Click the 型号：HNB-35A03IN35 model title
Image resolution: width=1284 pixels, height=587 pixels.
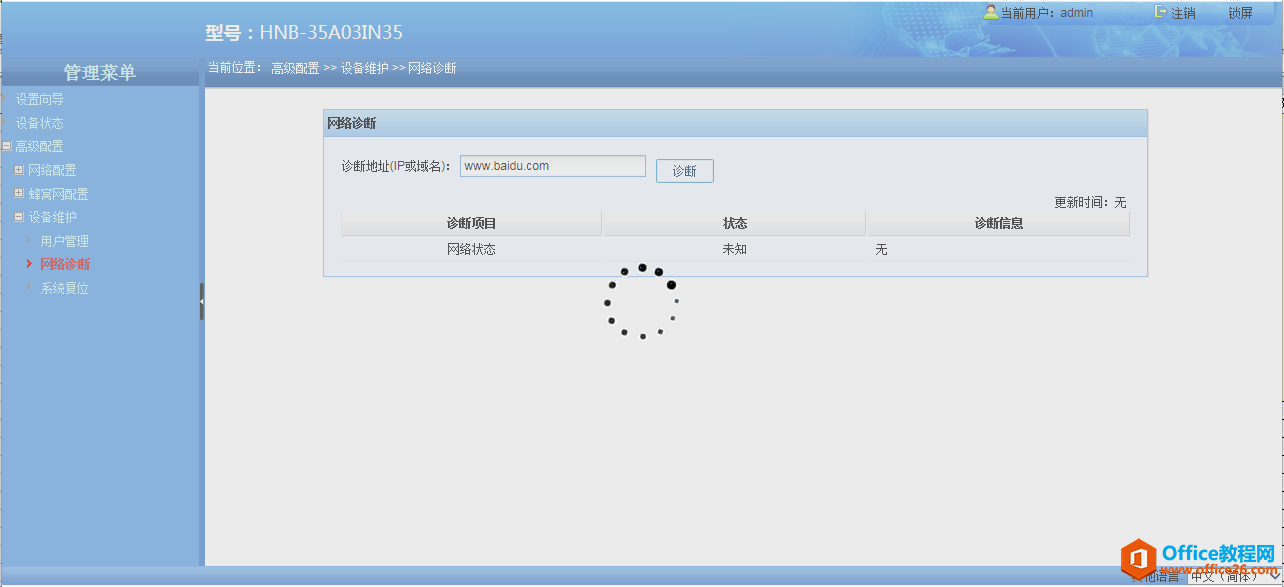(304, 32)
